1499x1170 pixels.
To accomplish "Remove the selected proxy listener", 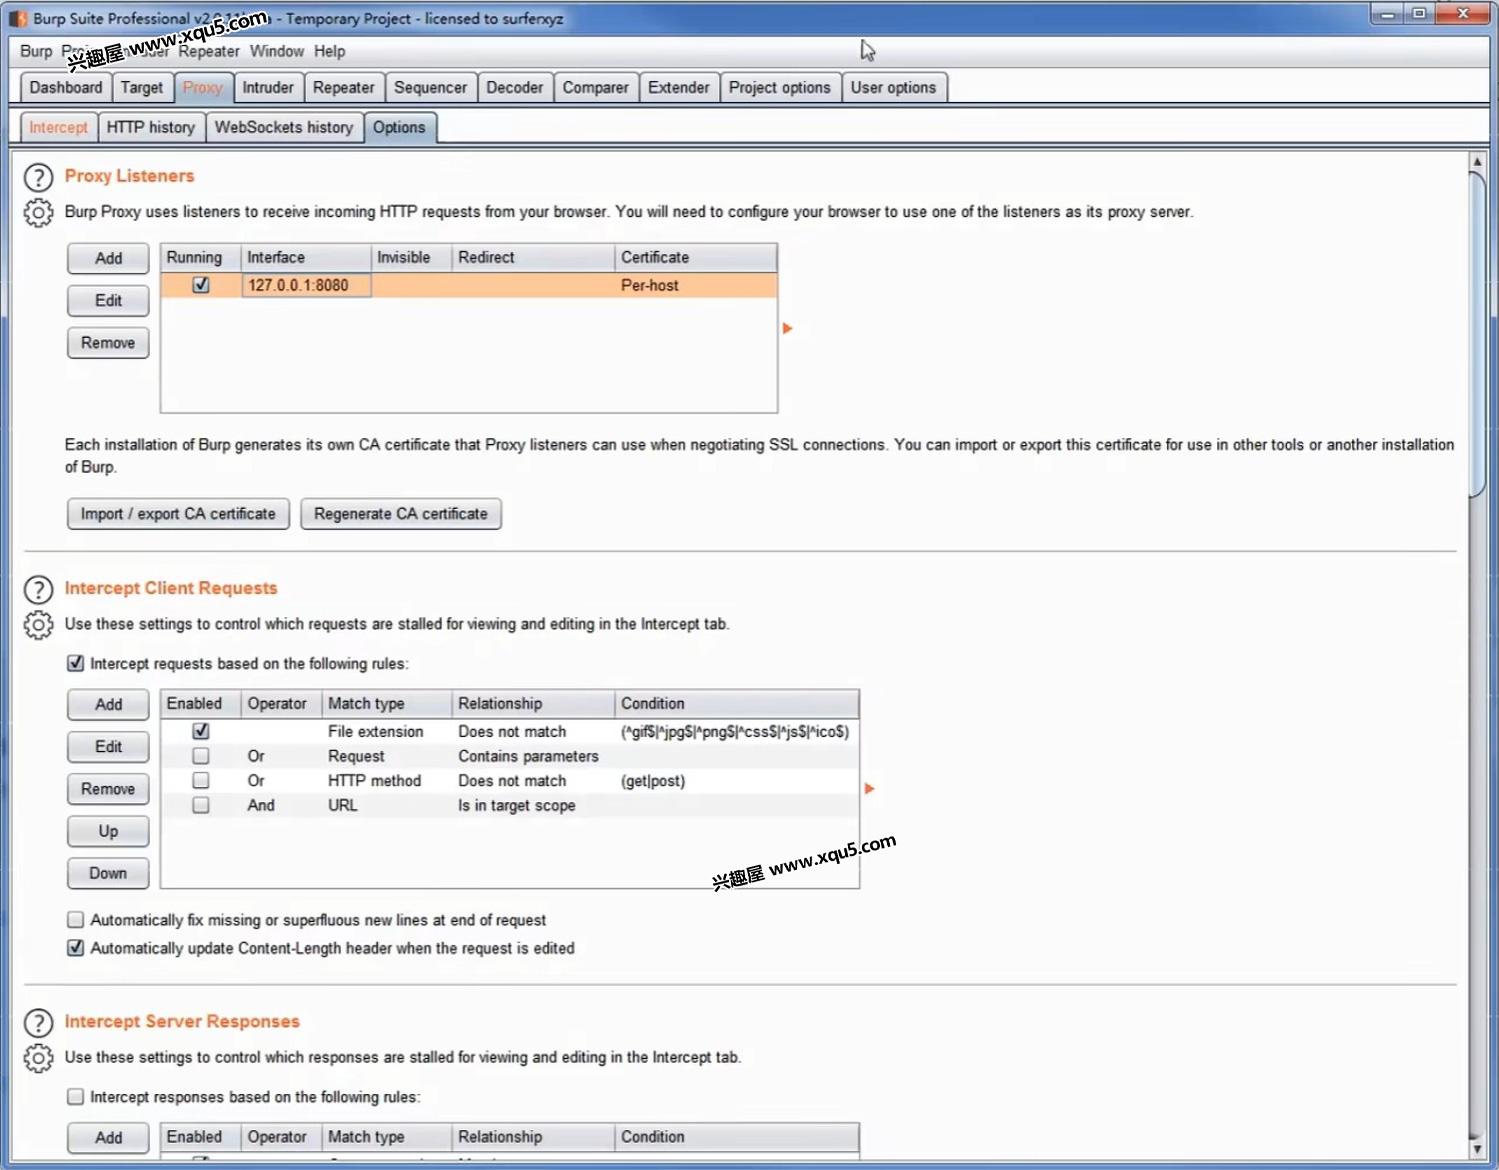I will [108, 342].
